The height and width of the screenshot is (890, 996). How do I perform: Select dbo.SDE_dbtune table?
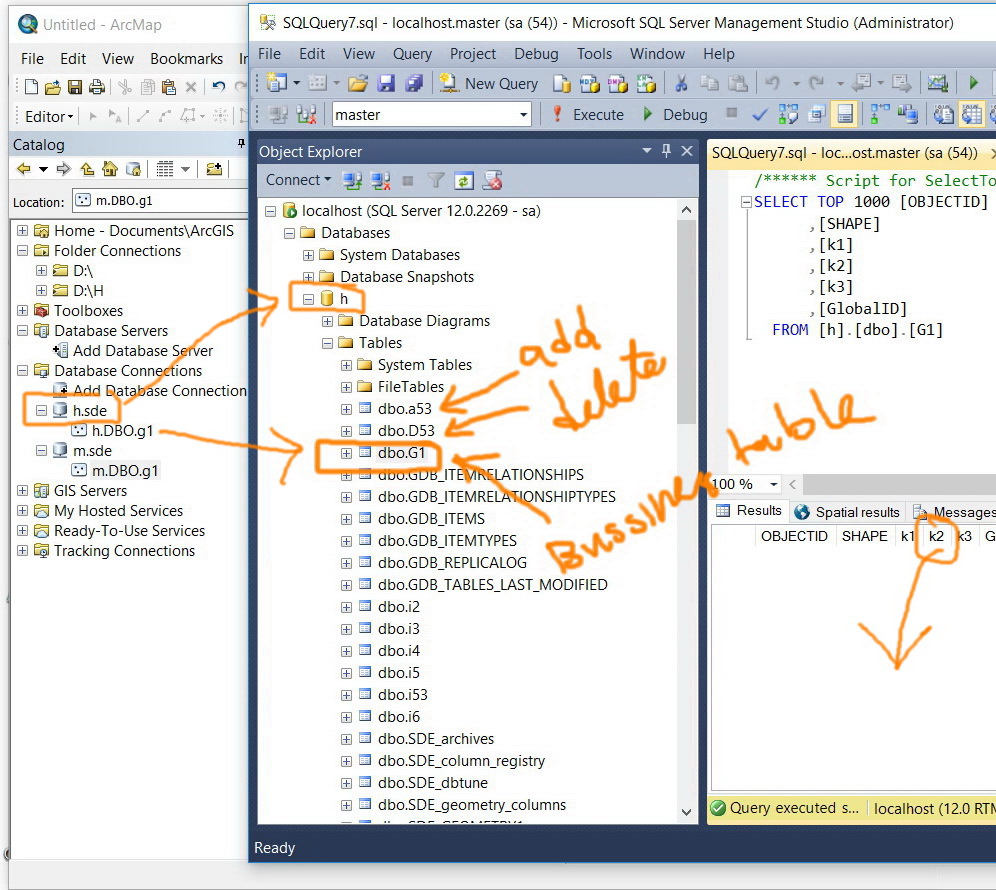click(433, 783)
